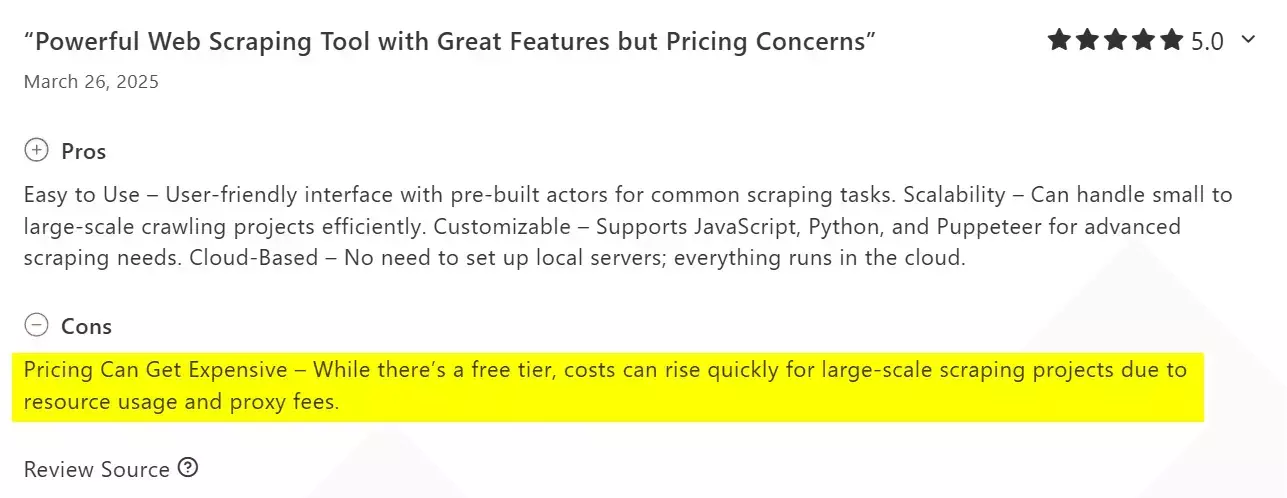Click the third (middle) rating star
This screenshot has height=498, width=1287.
coord(1116,40)
